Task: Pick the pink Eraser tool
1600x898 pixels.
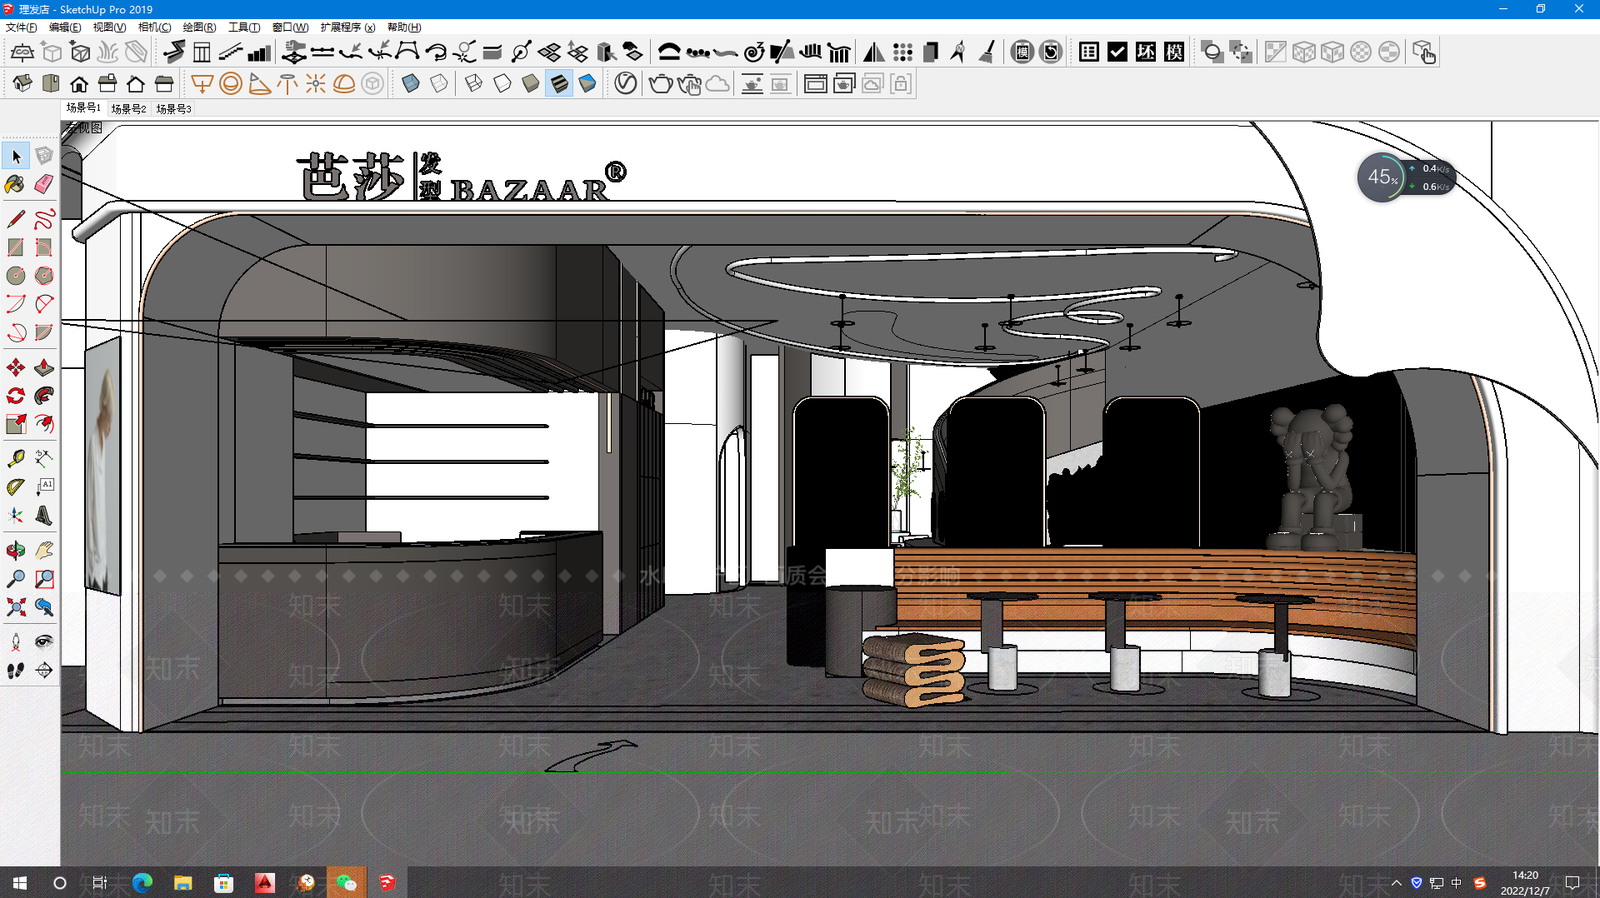Action: pos(44,184)
